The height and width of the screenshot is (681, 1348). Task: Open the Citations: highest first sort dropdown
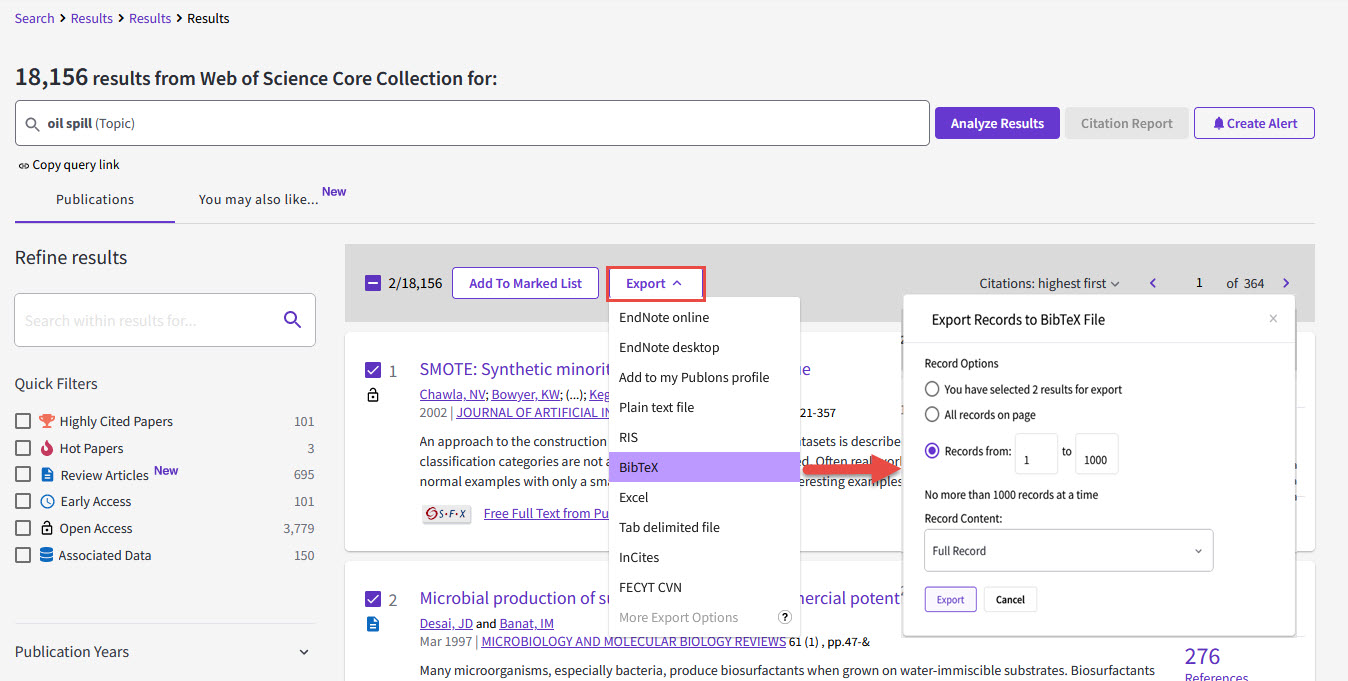point(1049,283)
